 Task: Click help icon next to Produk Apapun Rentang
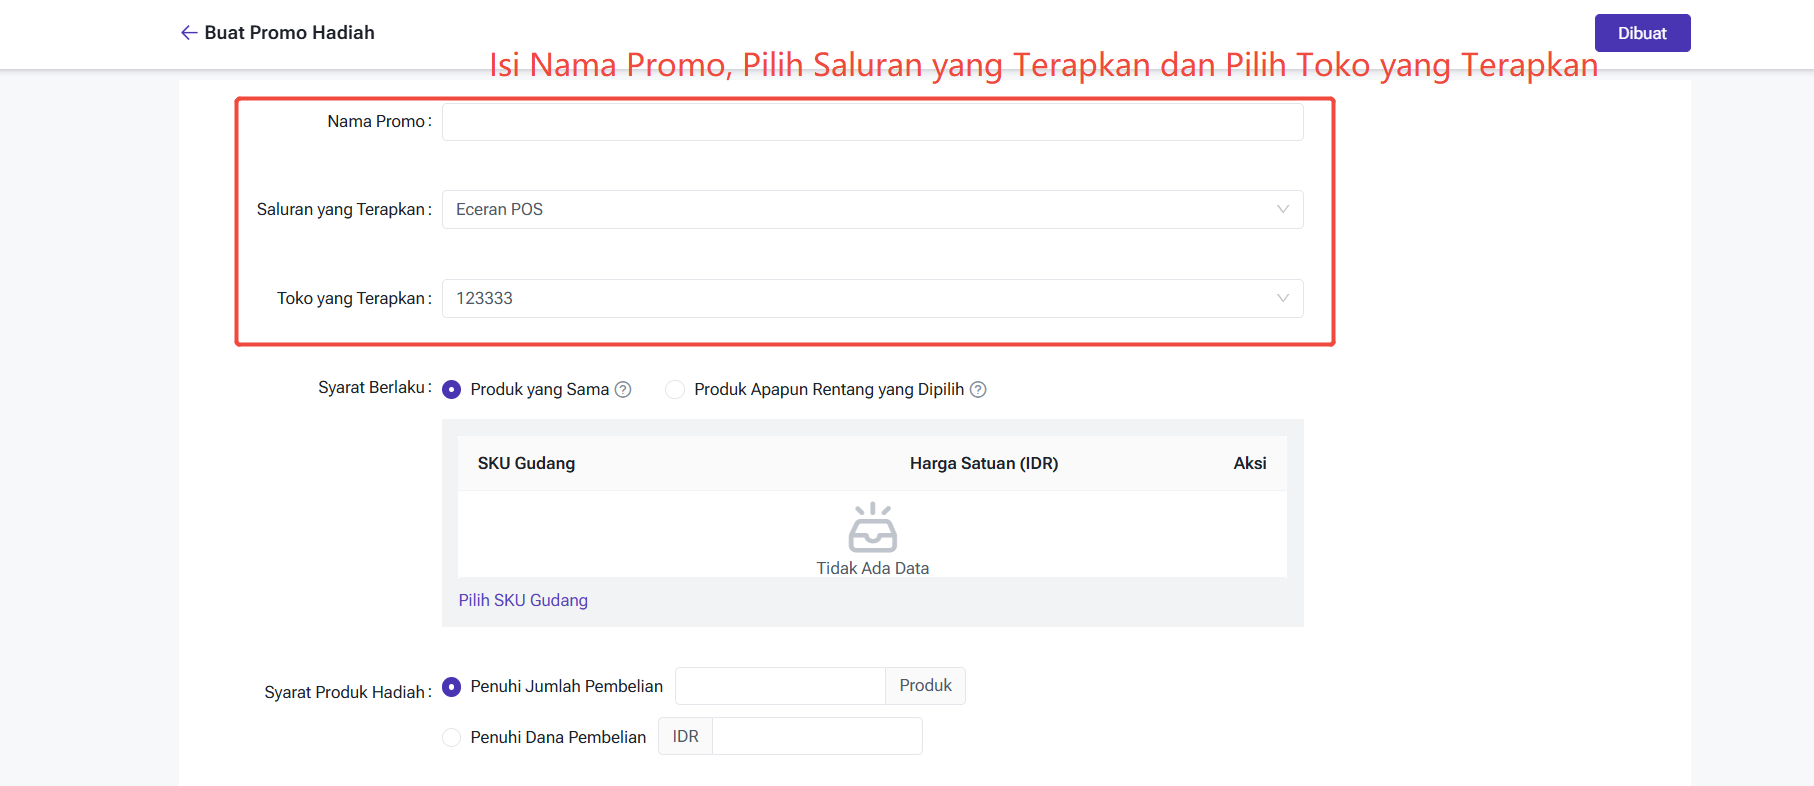pos(978,390)
